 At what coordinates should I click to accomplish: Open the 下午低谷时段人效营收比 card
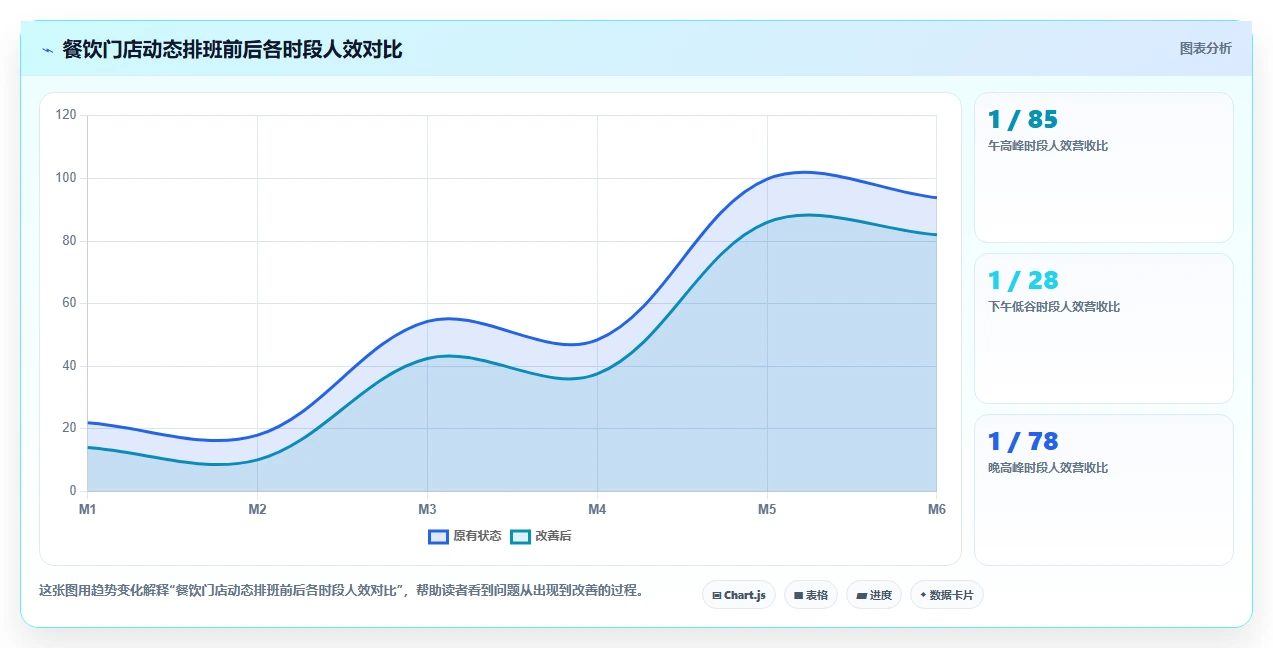pos(1104,328)
